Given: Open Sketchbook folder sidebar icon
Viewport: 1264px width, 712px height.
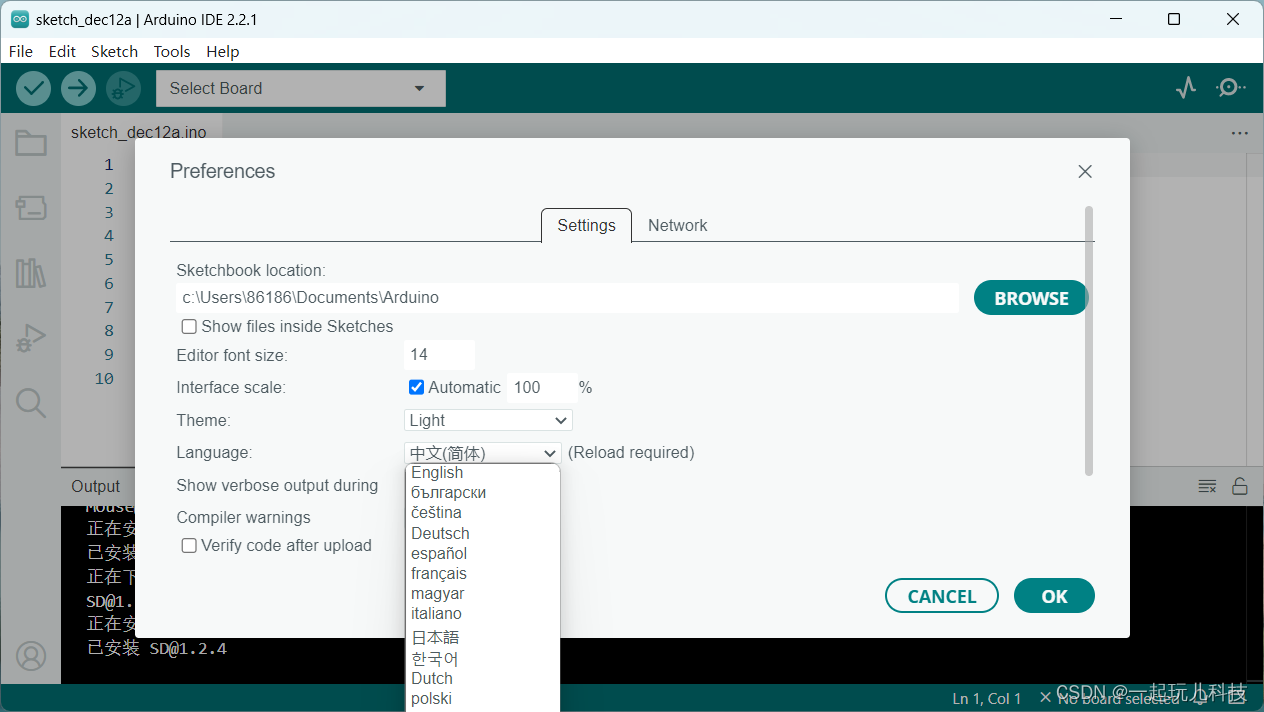Looking at the screenshot, I should coord(31,143).
